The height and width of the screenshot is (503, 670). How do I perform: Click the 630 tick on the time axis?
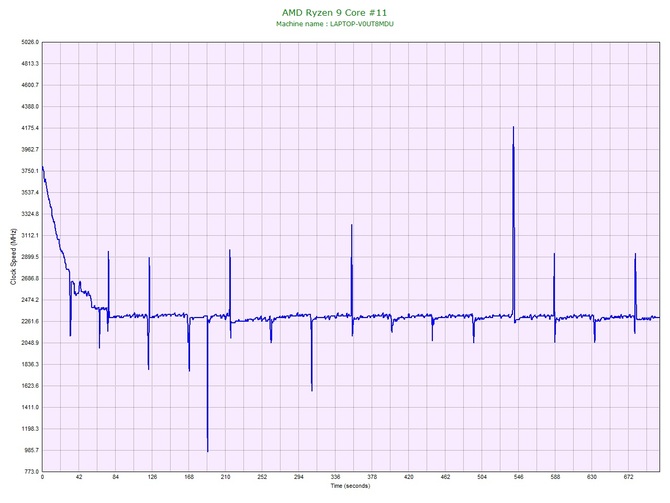[x=592, y=477]
